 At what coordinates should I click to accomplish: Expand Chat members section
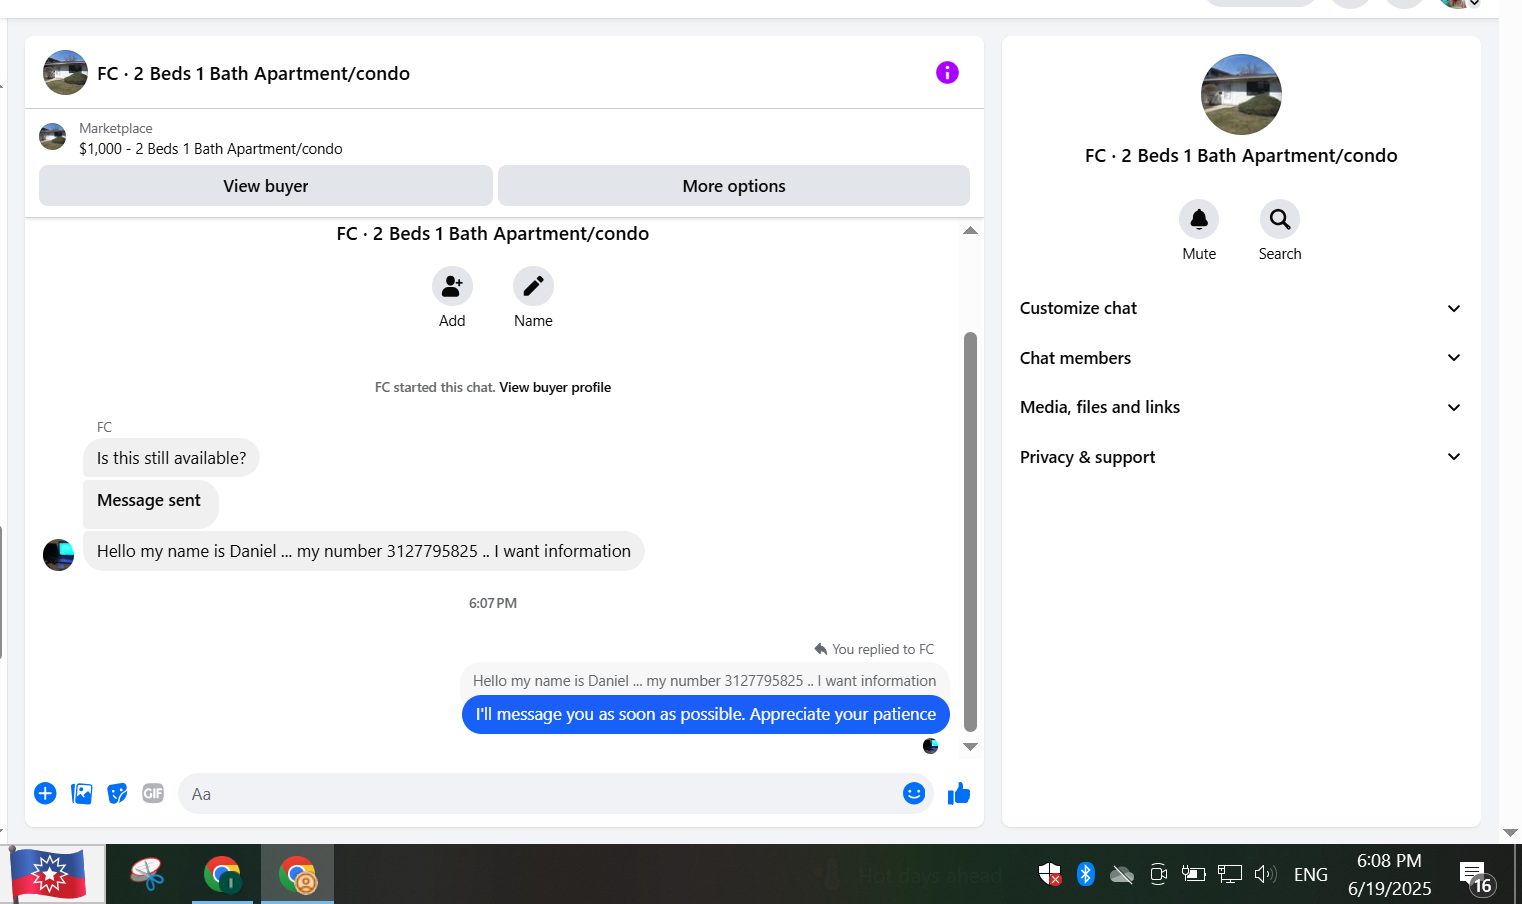click(1241, 358)
